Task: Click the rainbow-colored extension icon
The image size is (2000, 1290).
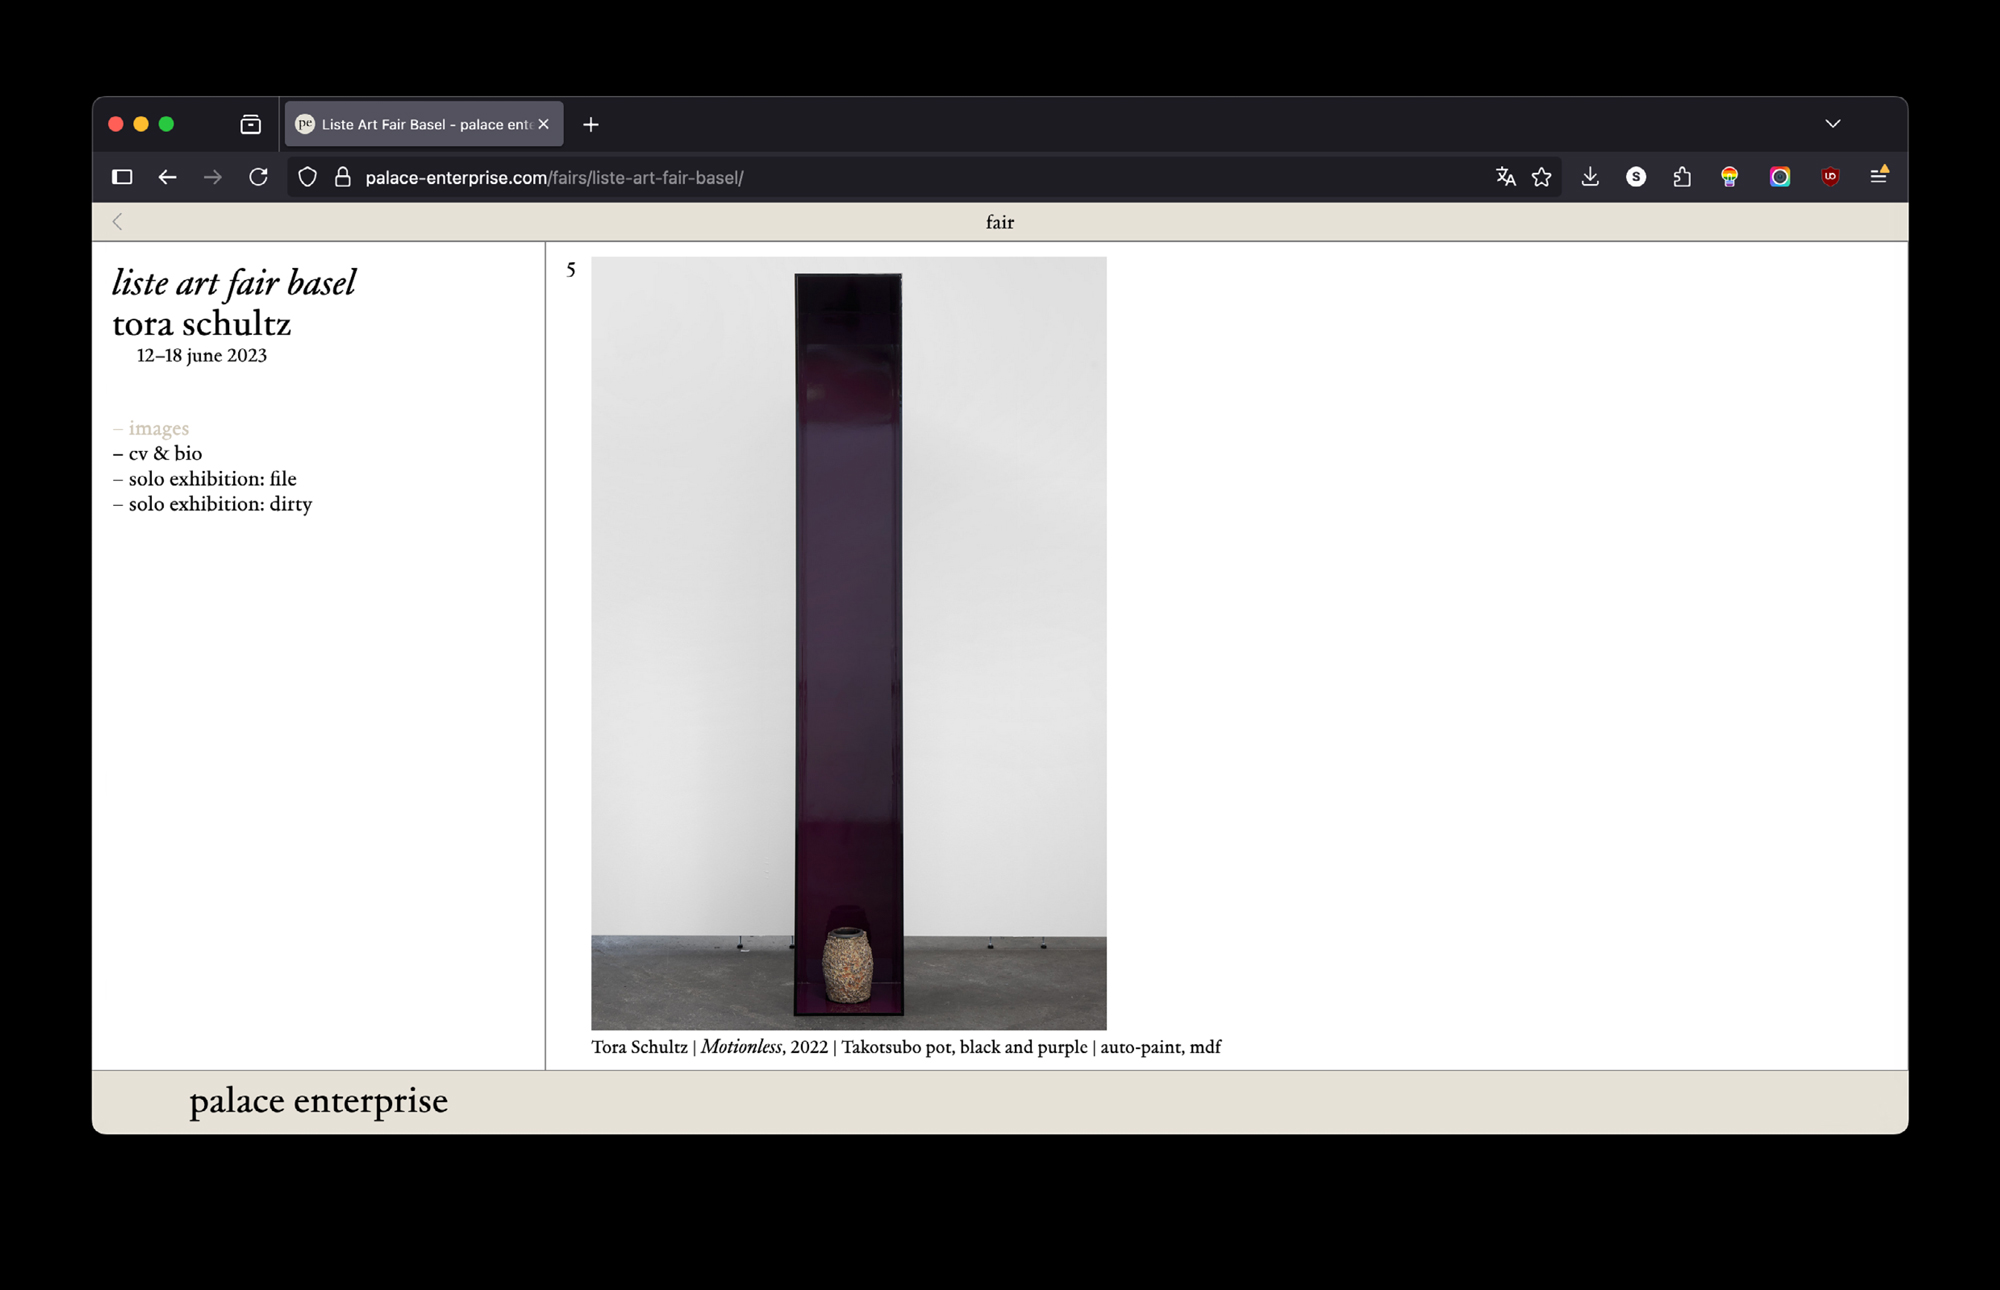Action: [1730, 177]
